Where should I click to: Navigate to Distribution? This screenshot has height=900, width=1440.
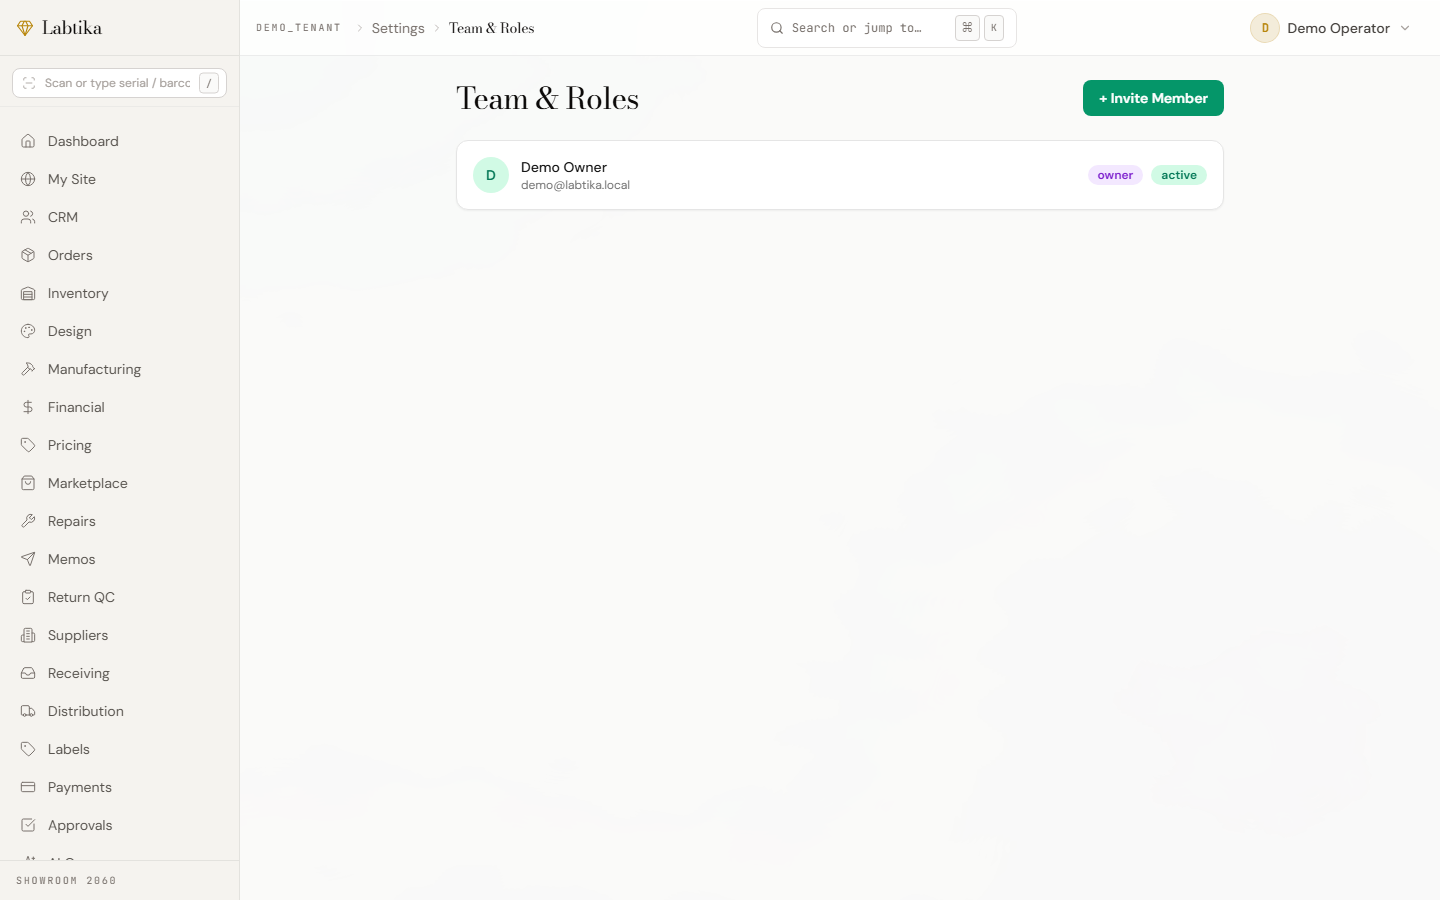(120, 711)
